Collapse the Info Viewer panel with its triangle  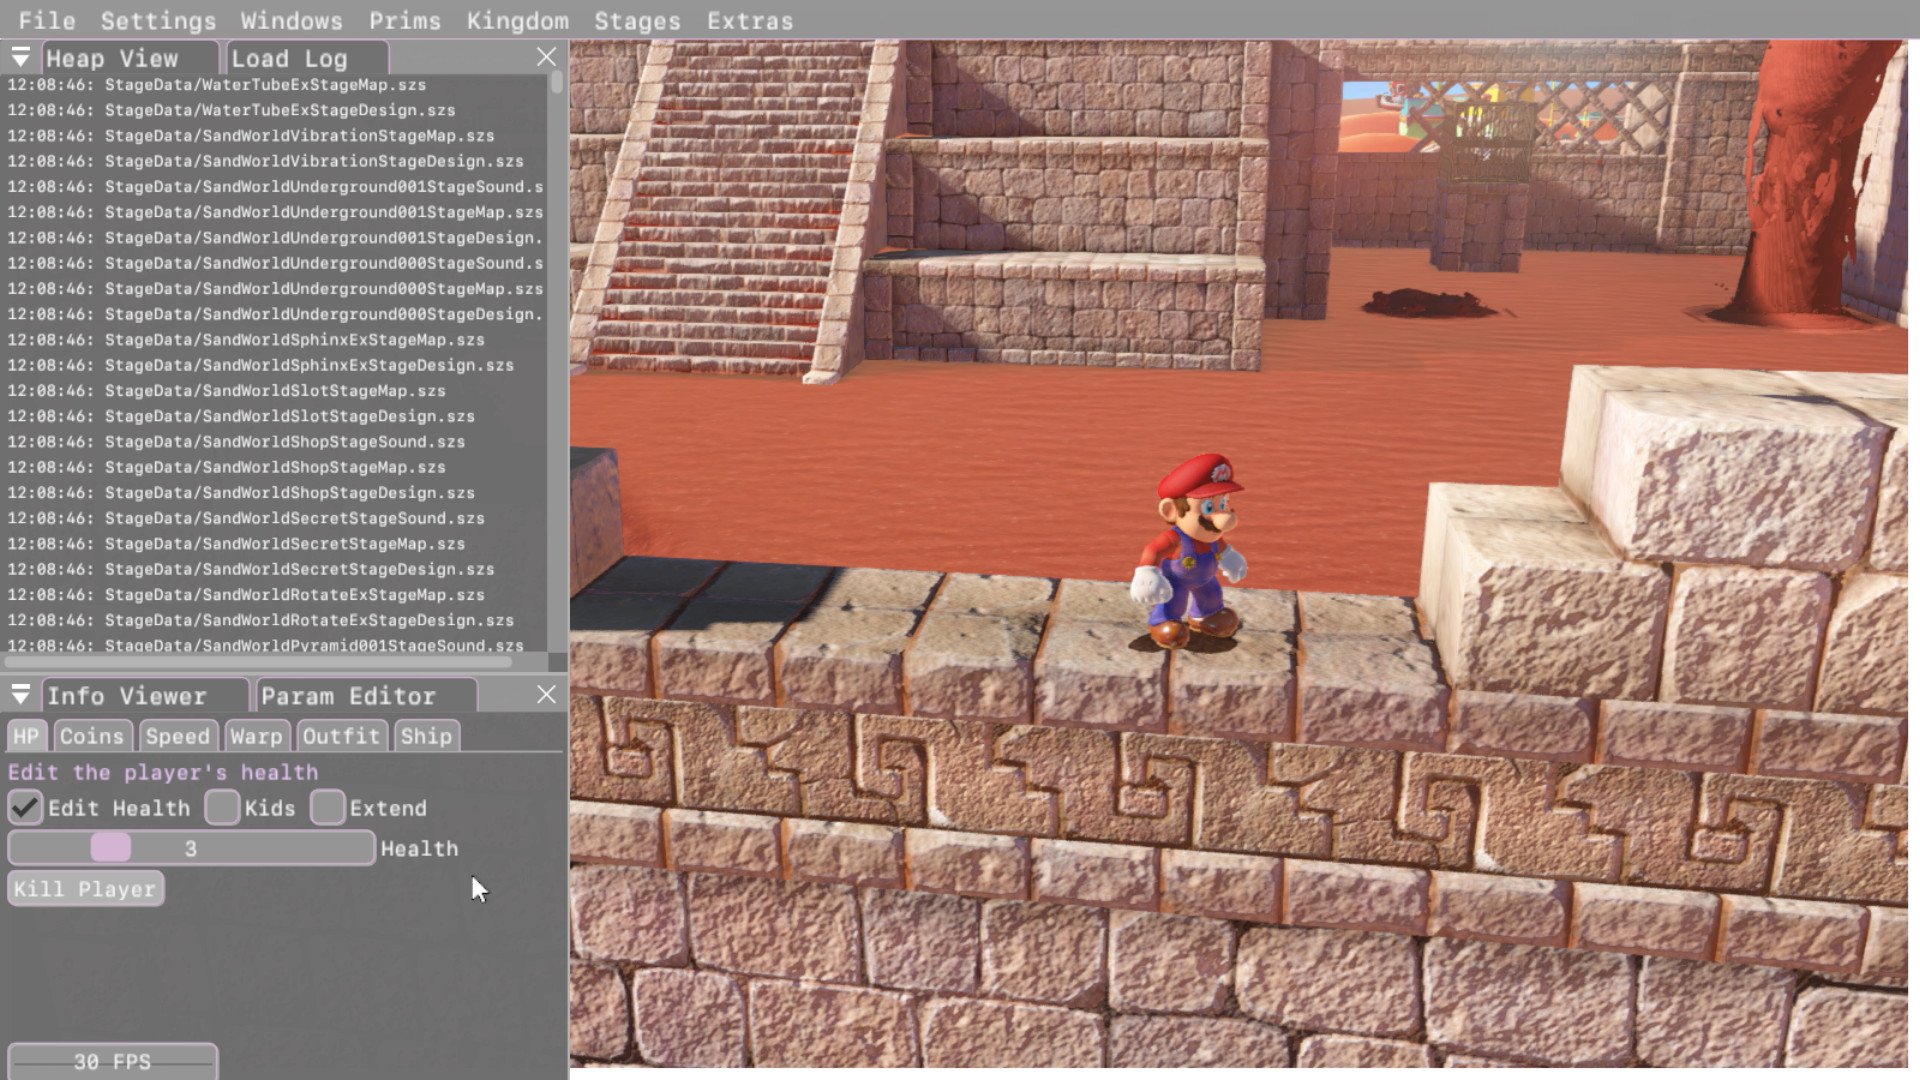[20, 694]
